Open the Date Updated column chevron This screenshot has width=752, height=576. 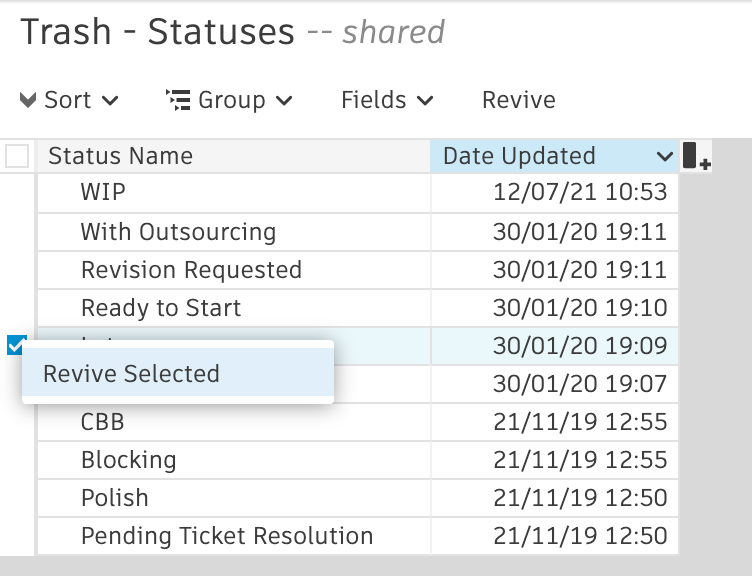665,157
